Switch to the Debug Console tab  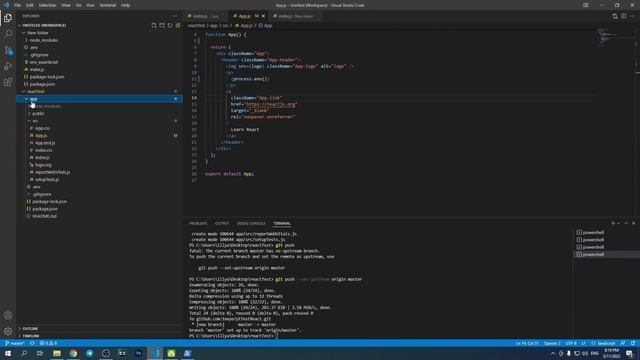tap(251, 223)
